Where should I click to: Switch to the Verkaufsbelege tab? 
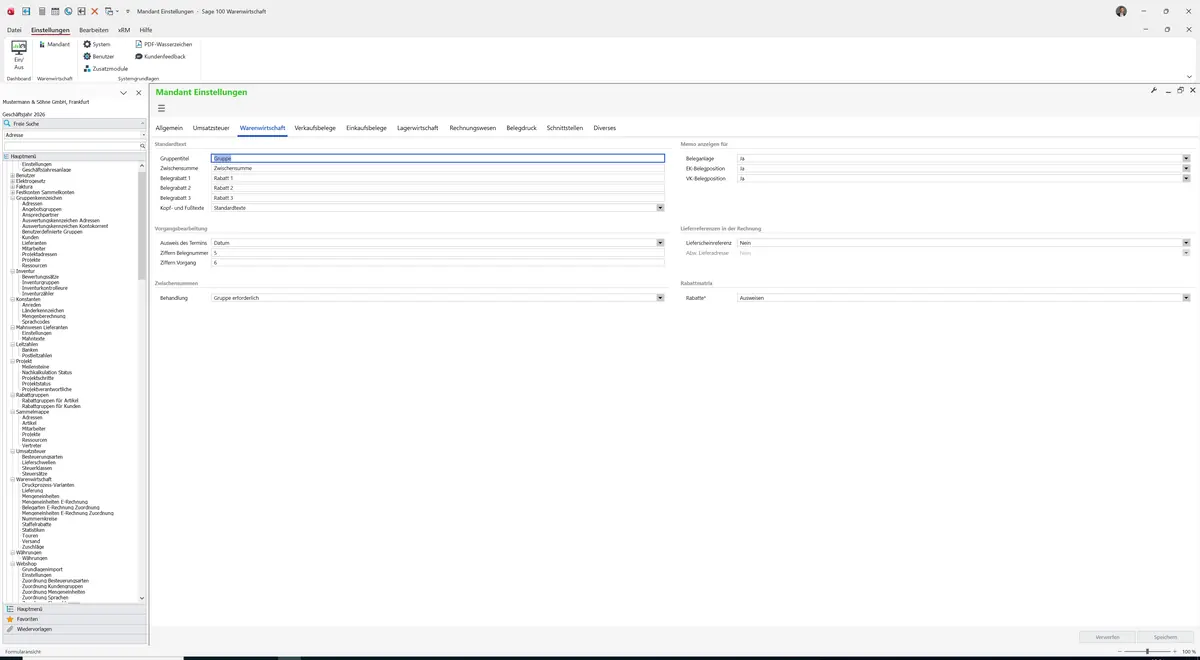(315, 128)
